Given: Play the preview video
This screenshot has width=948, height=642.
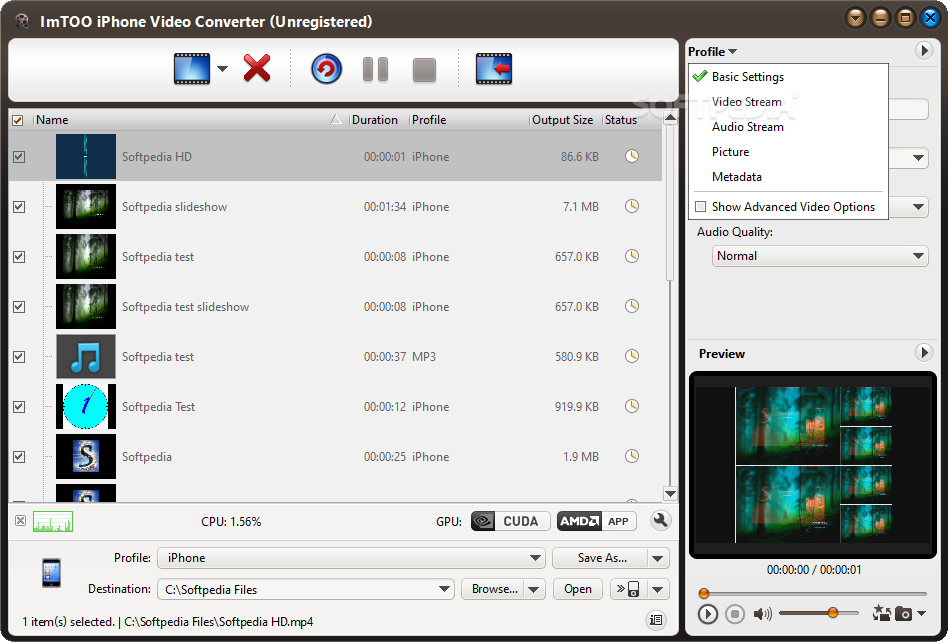Looking at the screenshot, I should click(x=707, y=614).
